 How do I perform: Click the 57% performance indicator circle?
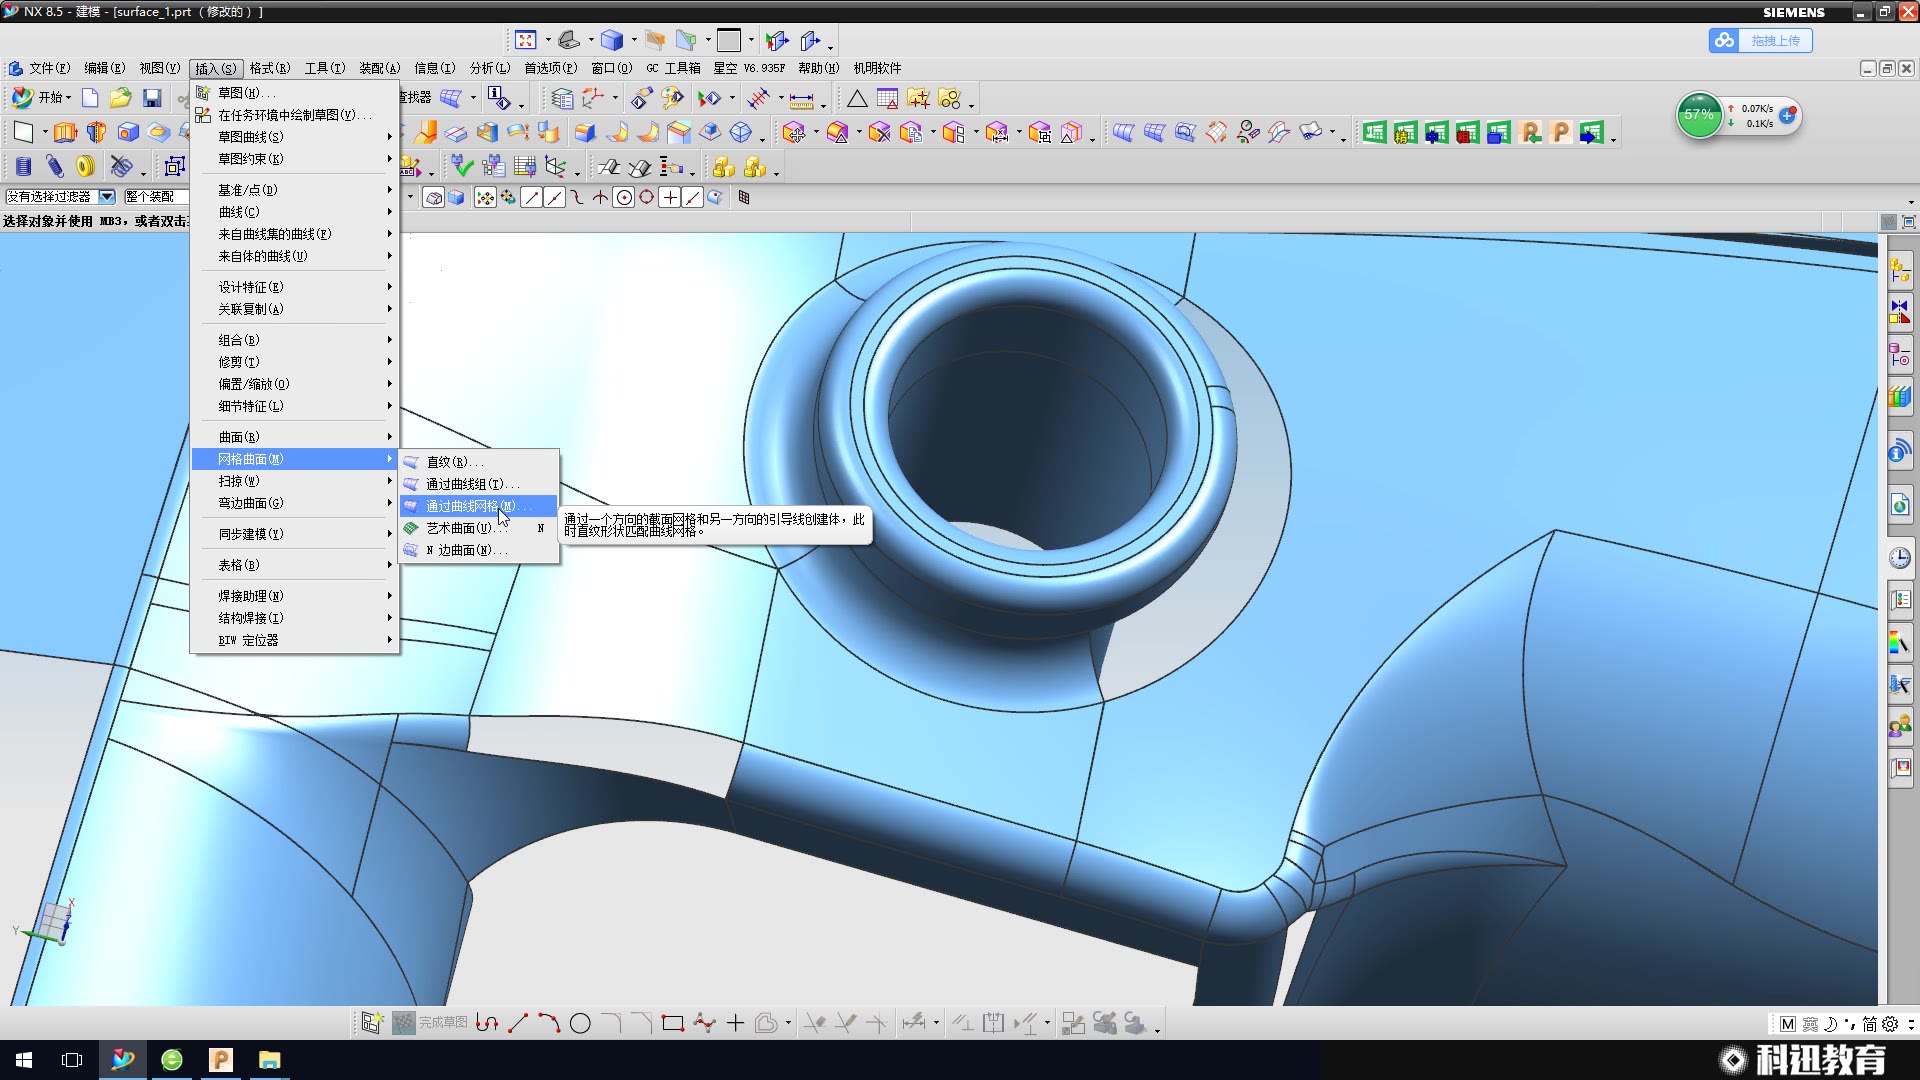(x=1699, y=115)
